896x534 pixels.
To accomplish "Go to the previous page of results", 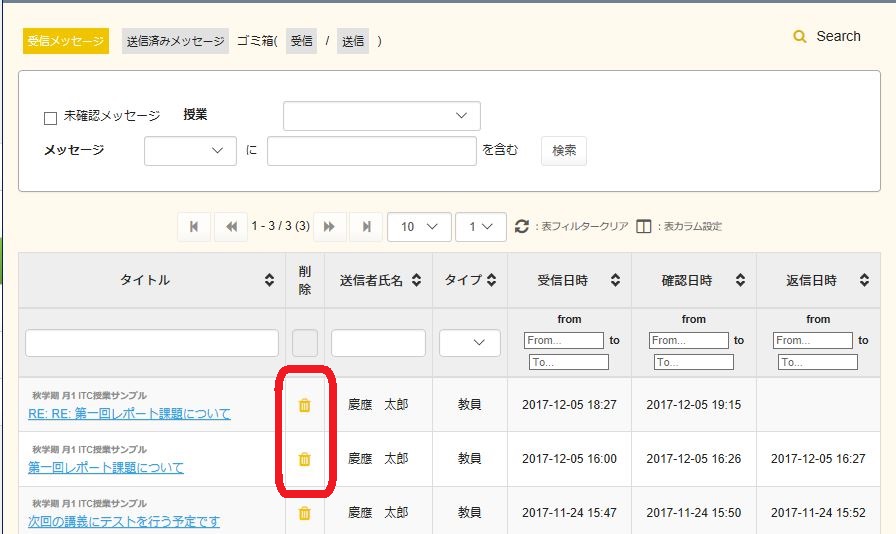I will click(231, 227).
